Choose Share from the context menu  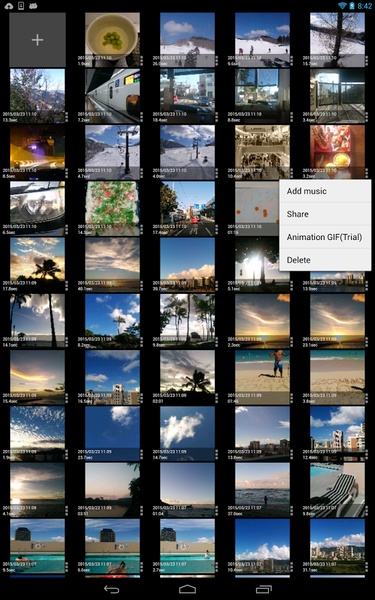tap(325, 214)
